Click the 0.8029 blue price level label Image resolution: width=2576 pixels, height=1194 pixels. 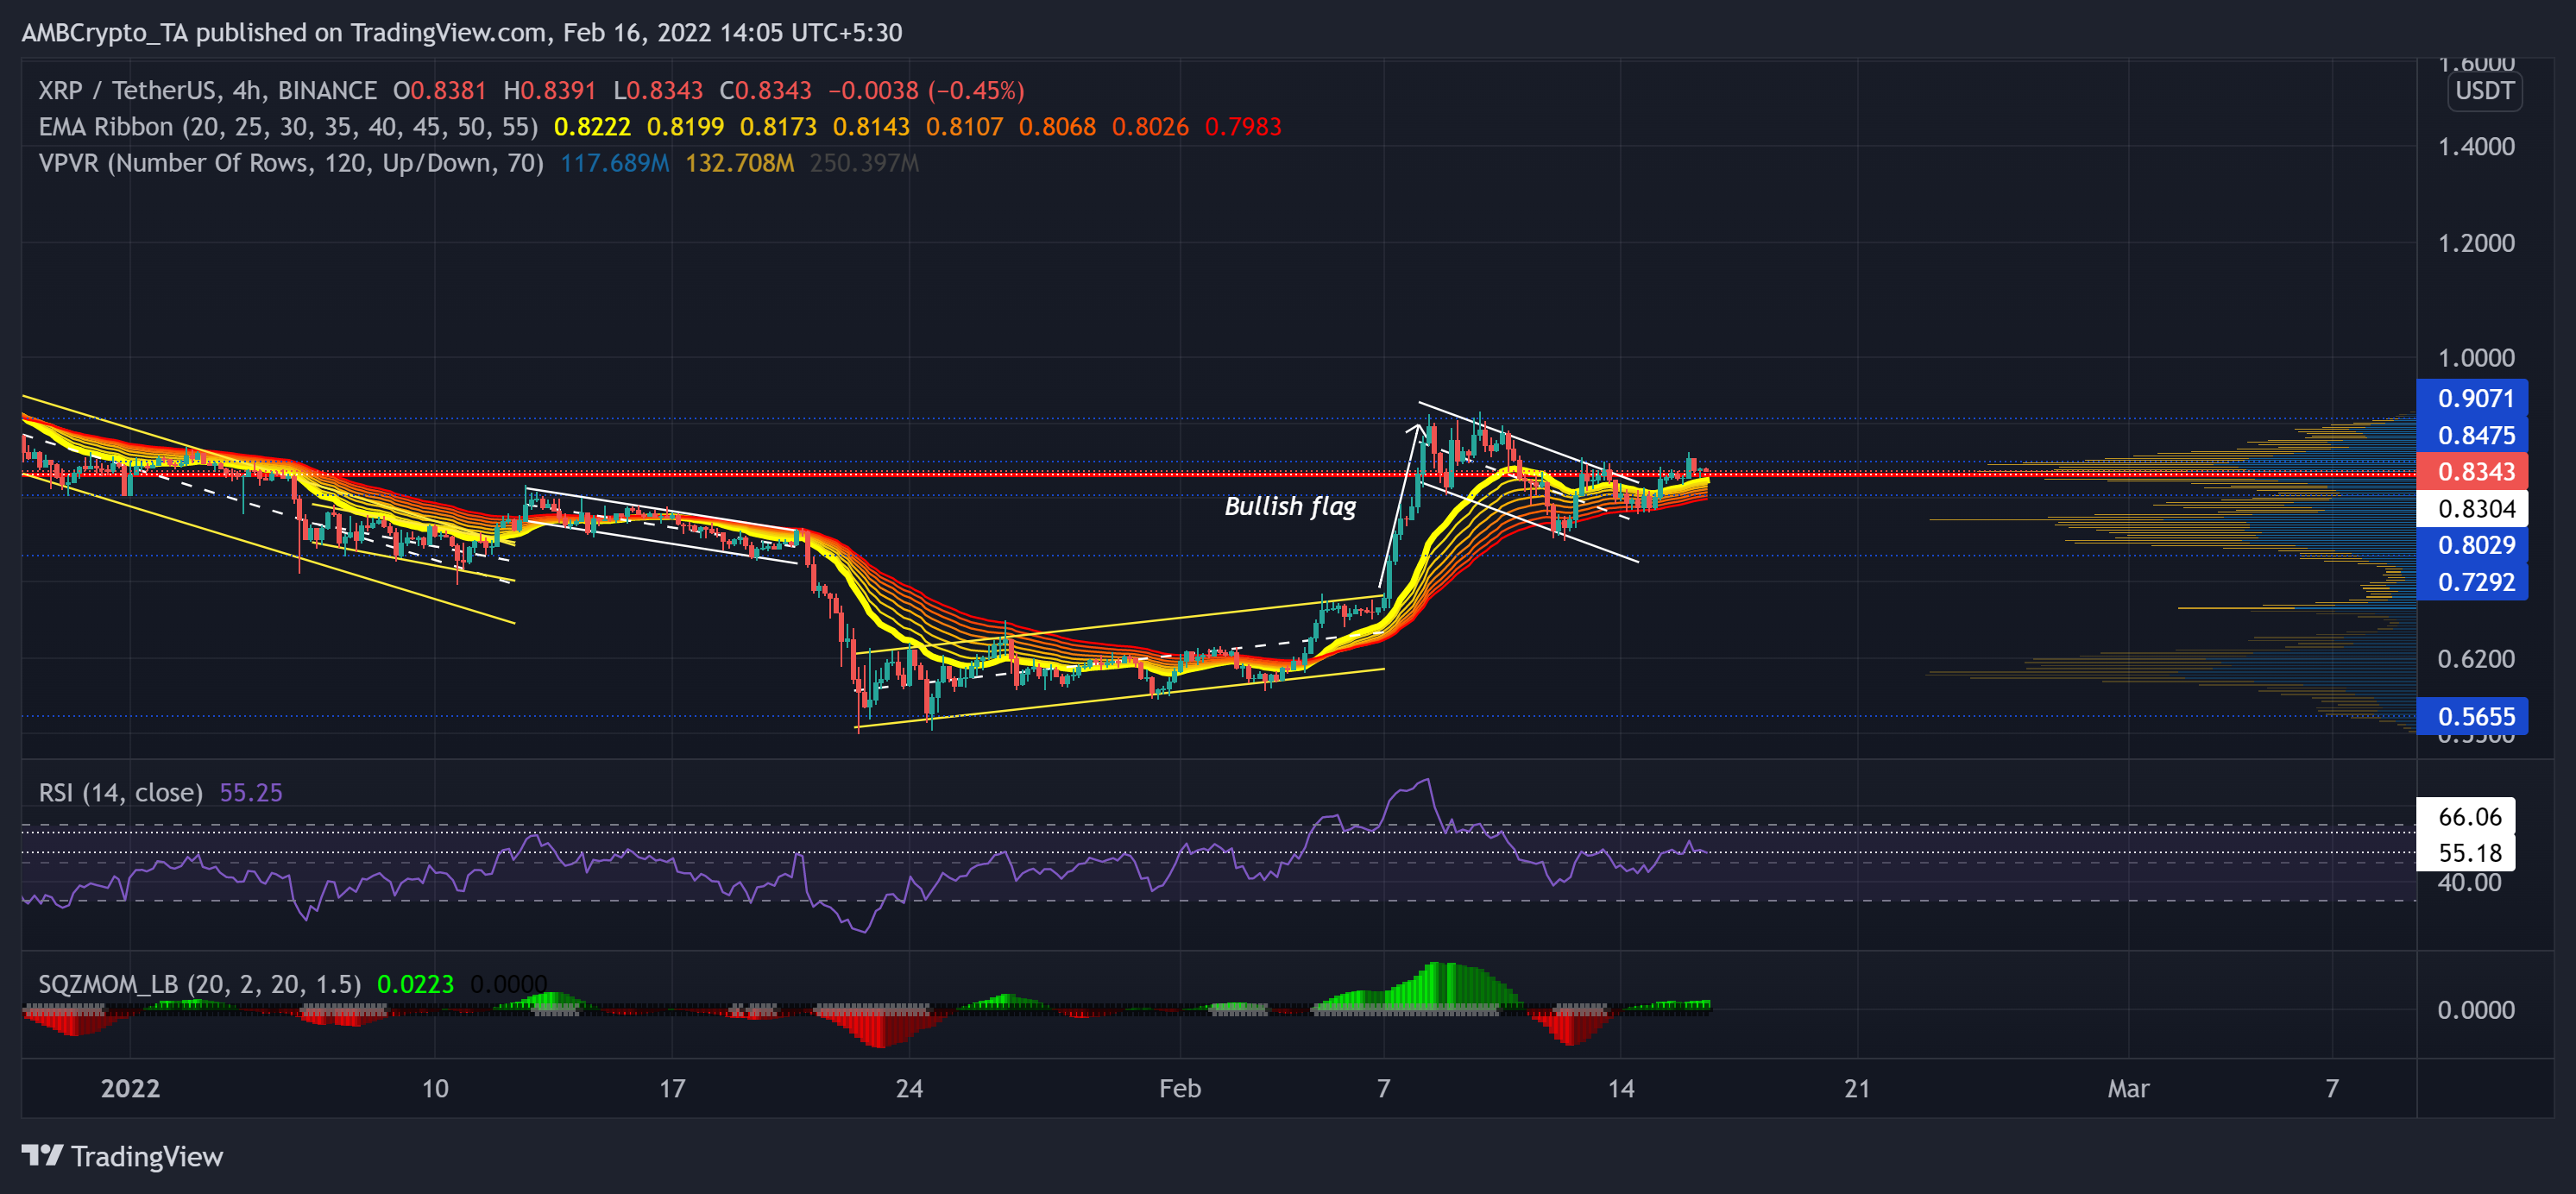2471,545
